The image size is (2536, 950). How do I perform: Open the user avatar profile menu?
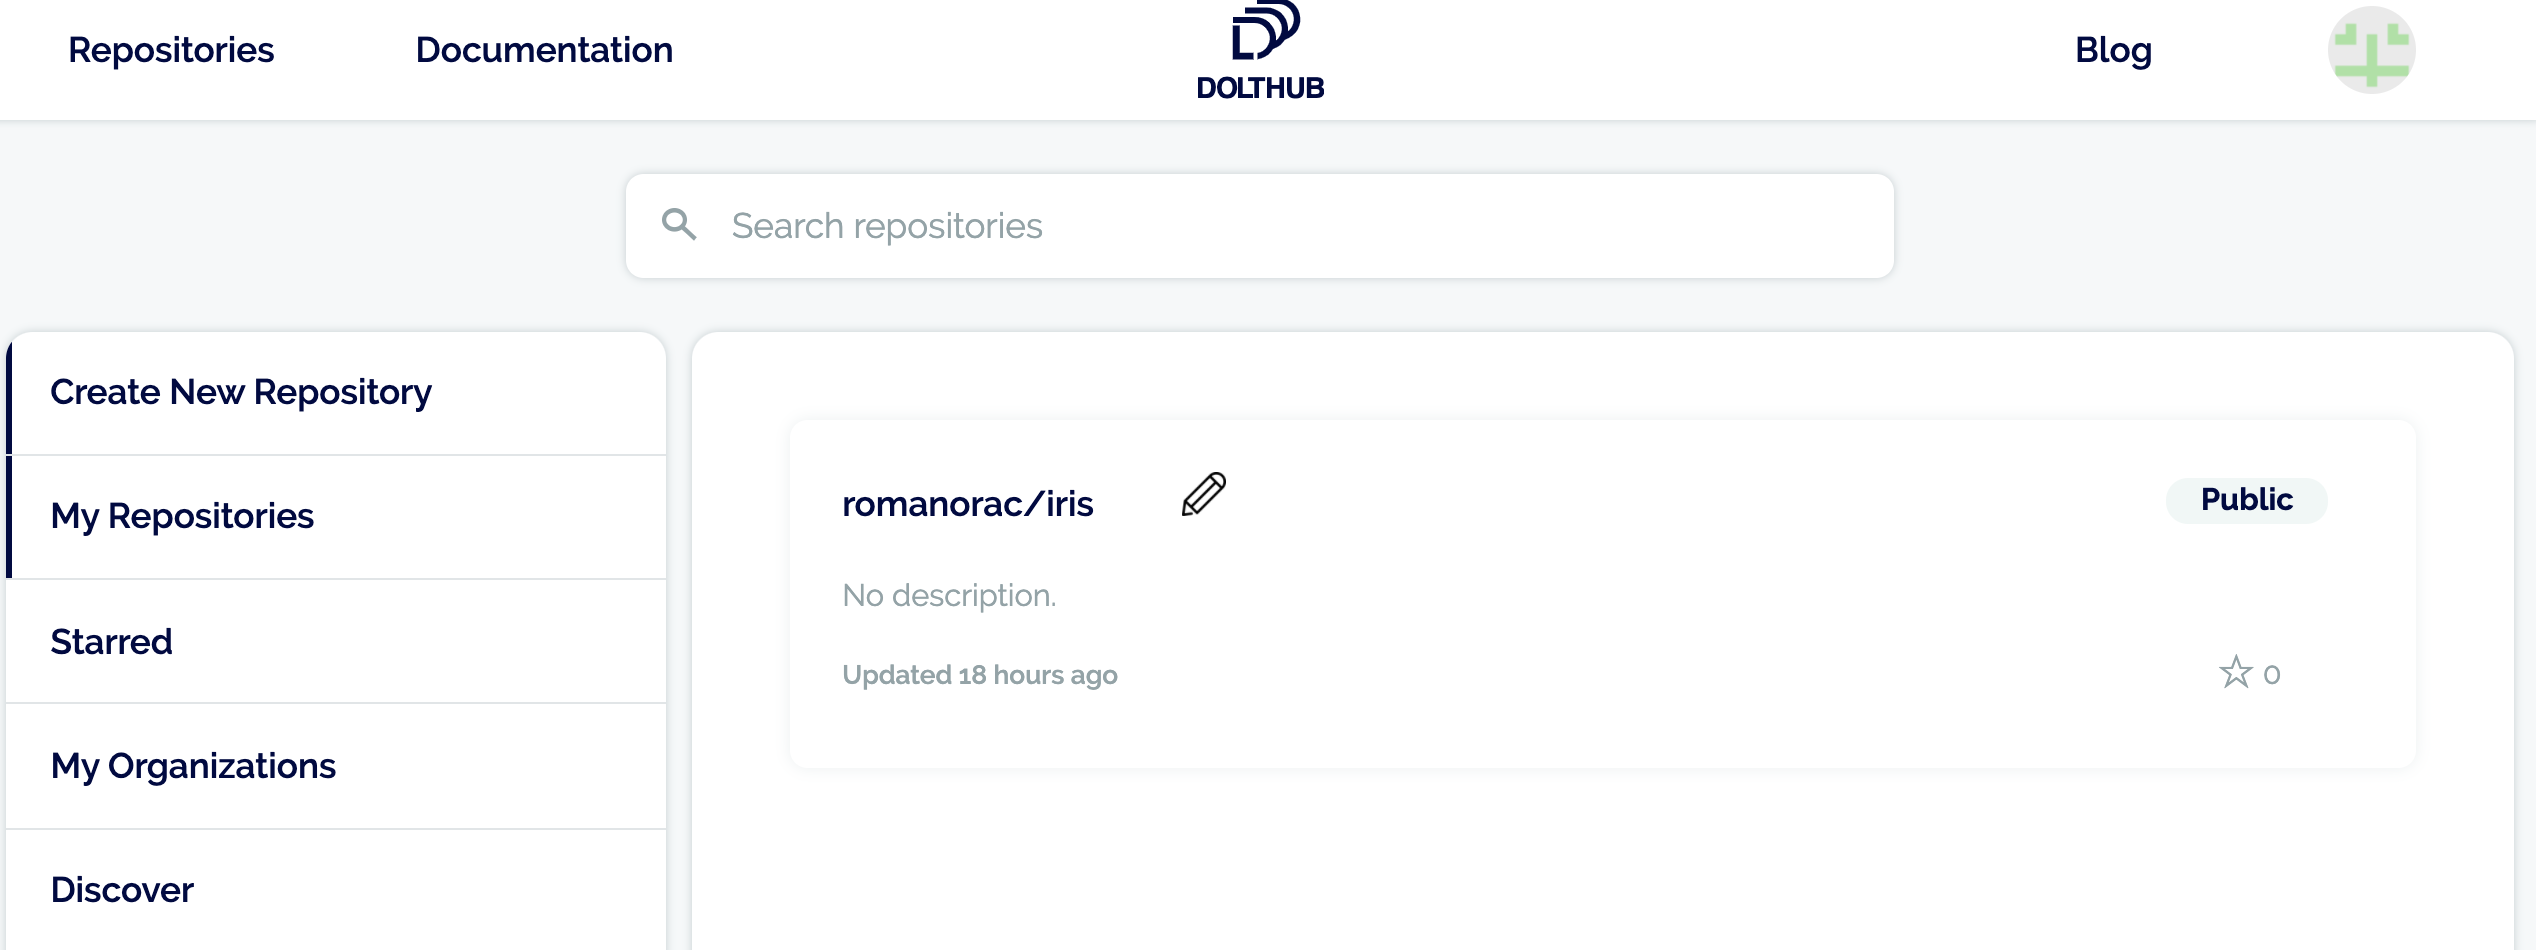2371,50
